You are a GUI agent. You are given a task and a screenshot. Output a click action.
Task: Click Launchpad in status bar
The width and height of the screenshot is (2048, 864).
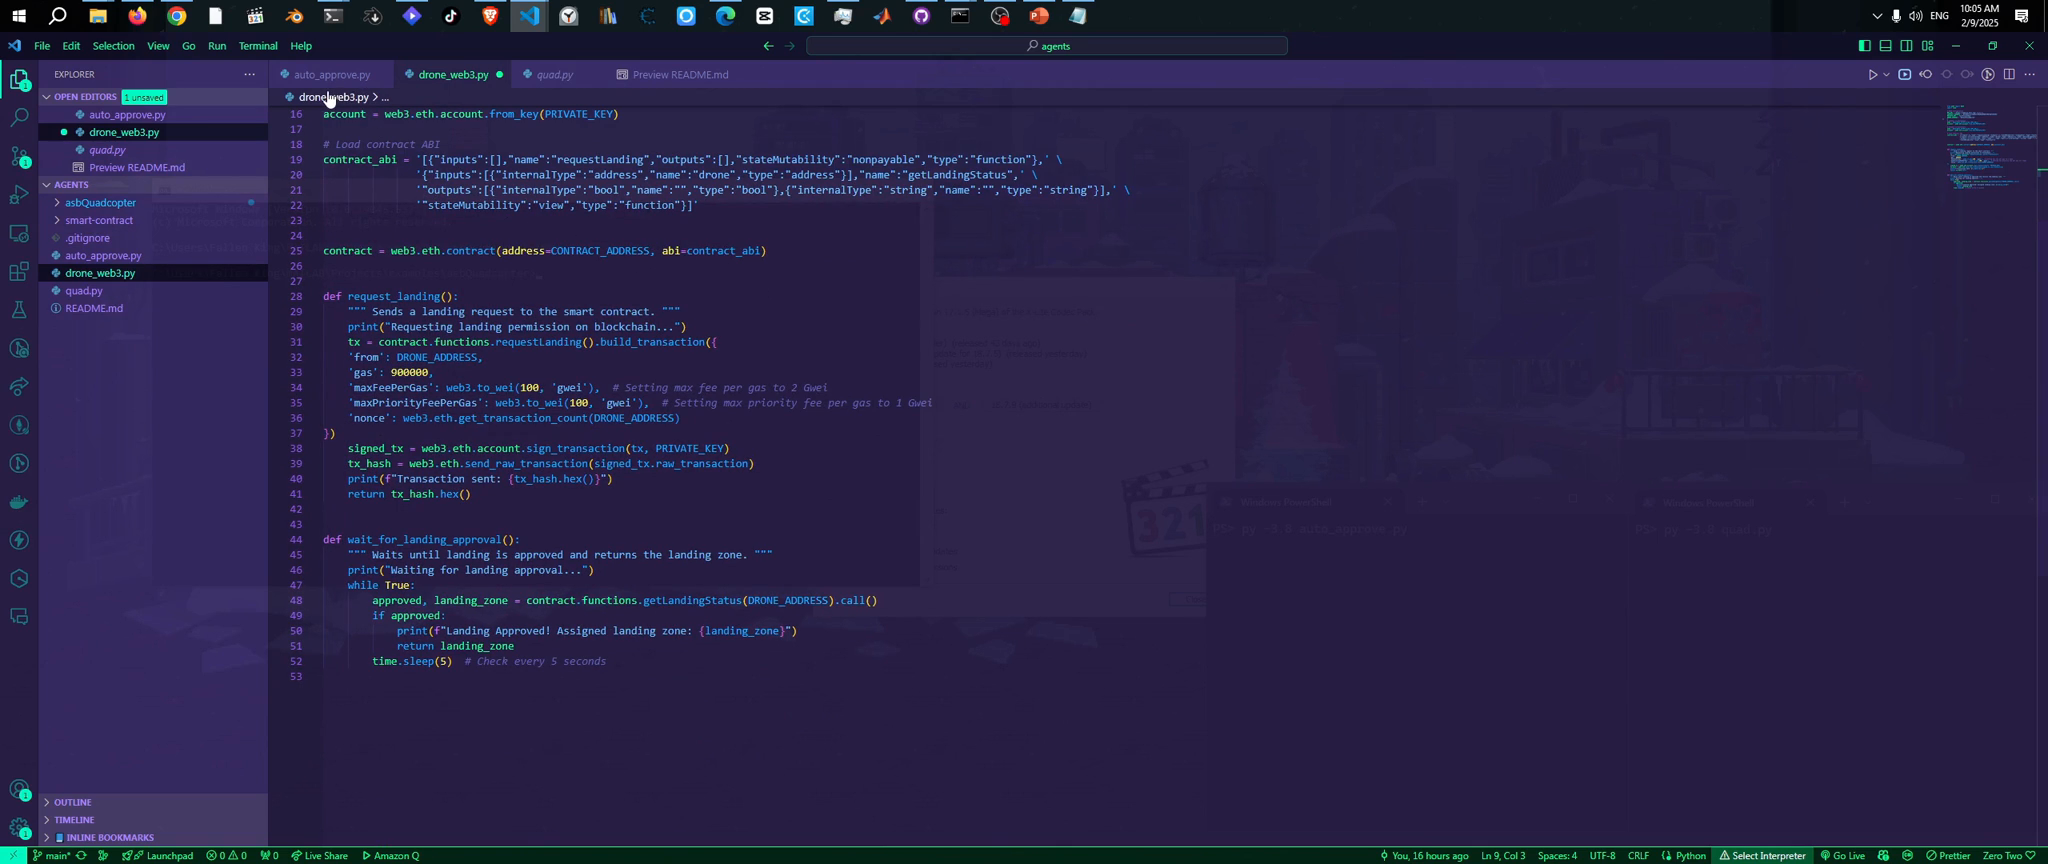tap(158, 856)
